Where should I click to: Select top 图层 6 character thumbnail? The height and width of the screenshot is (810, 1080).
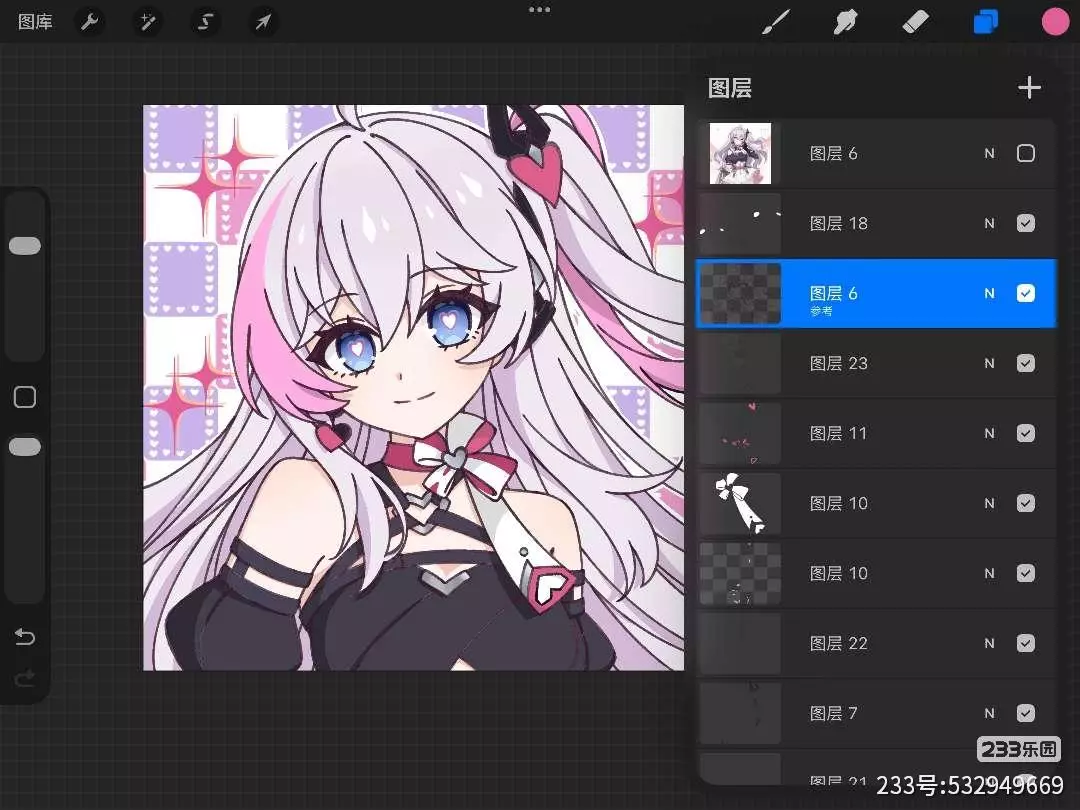point(740,153)
